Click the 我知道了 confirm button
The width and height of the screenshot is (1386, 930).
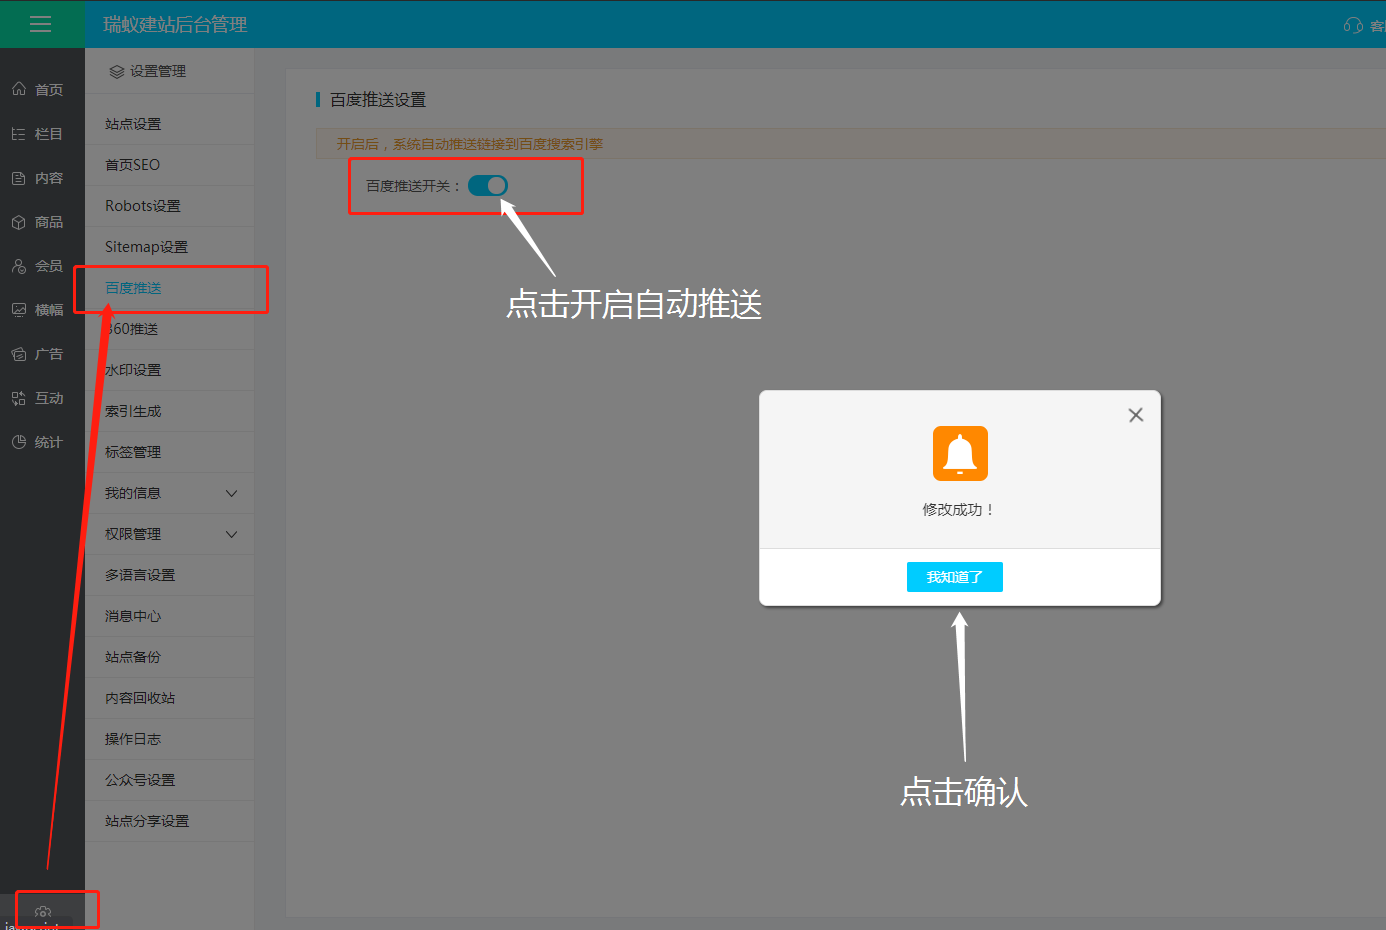[955, 577]
